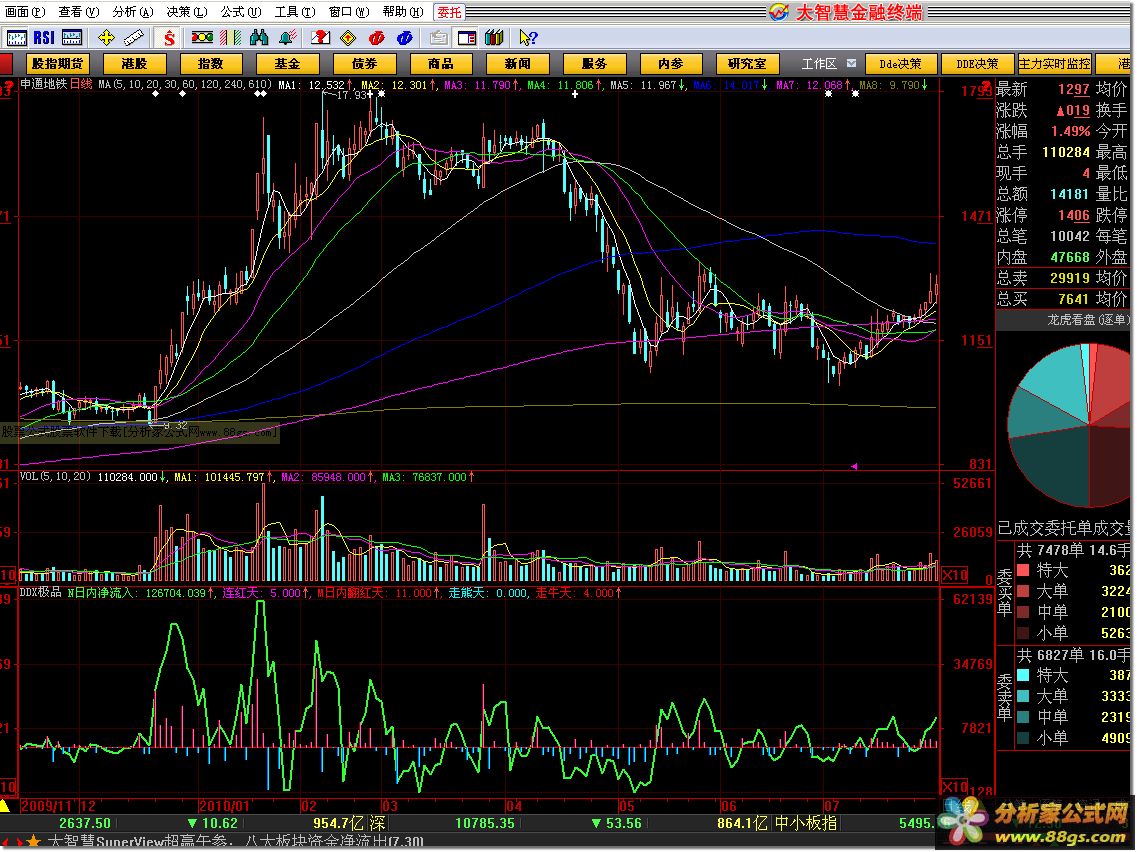
Task: Click the 日线 period label
Action: point(81,84)
